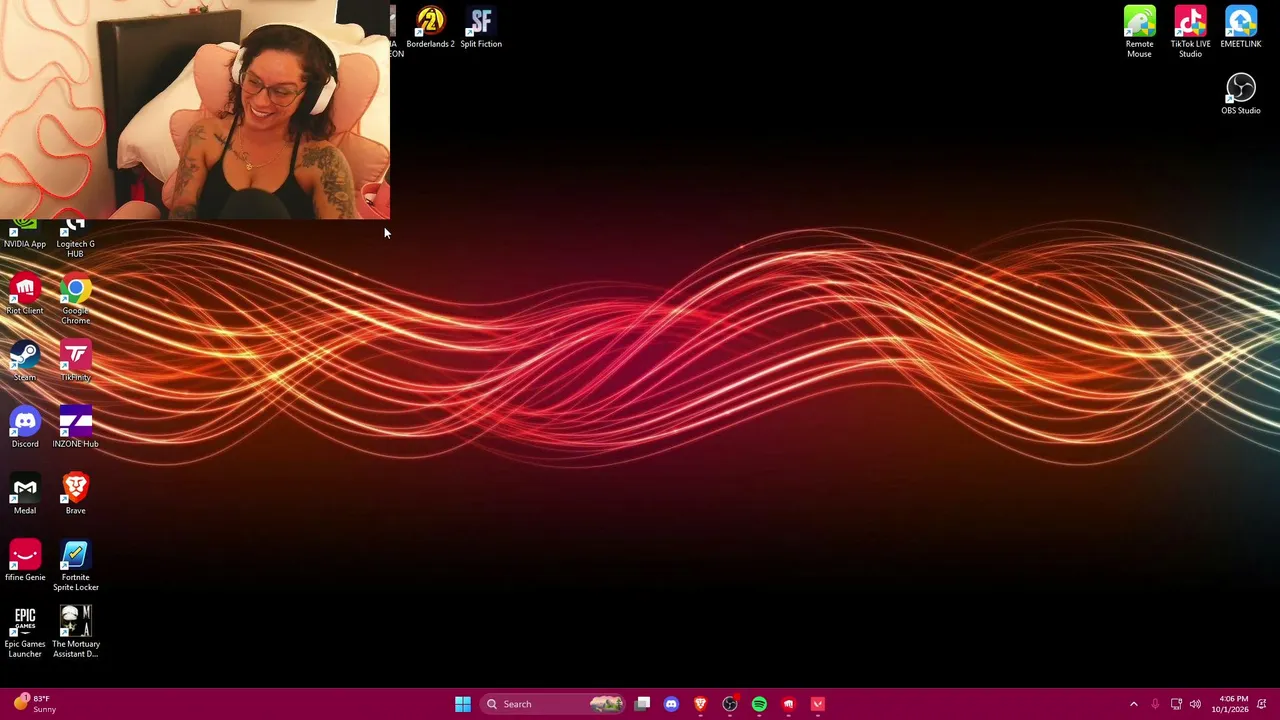Open the Riot Client desktop shortcut
Screen dimensions: 1280x720
(25, 295)
